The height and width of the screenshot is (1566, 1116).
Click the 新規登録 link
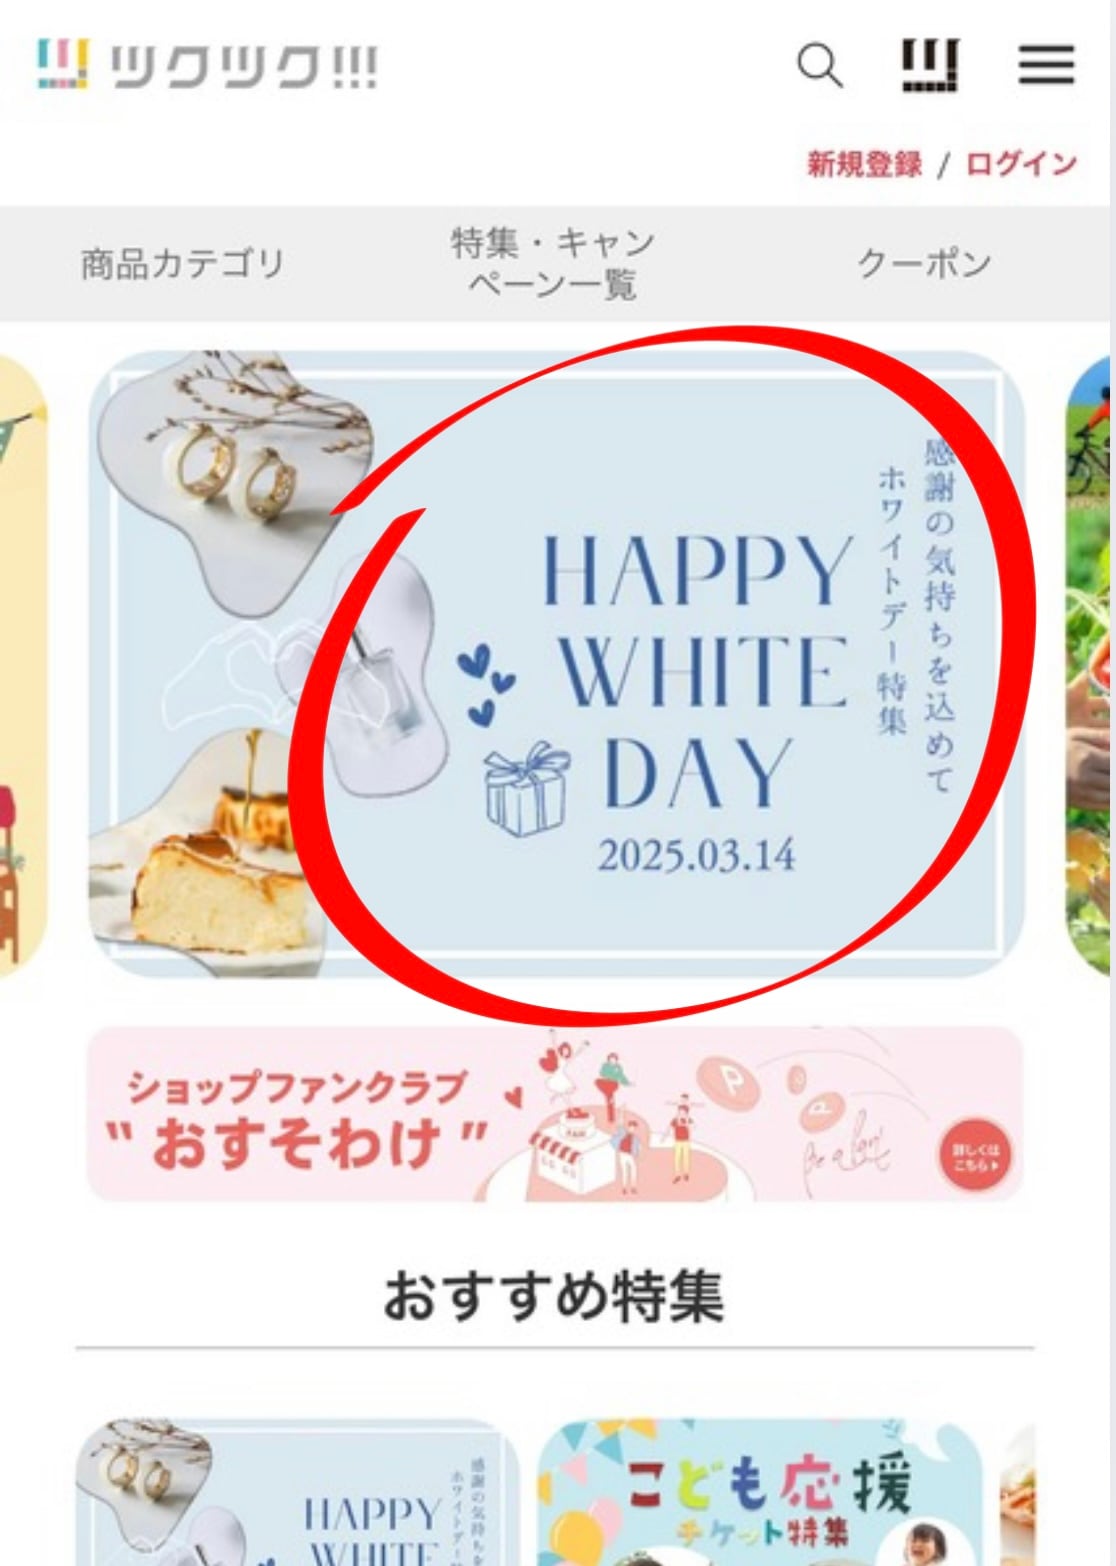pos(864,164)
